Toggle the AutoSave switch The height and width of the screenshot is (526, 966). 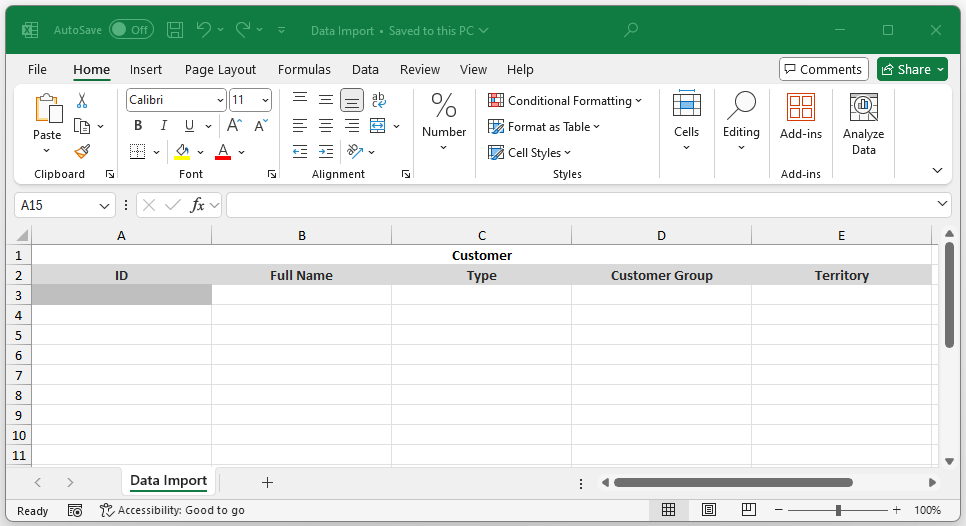pos(131,30)
